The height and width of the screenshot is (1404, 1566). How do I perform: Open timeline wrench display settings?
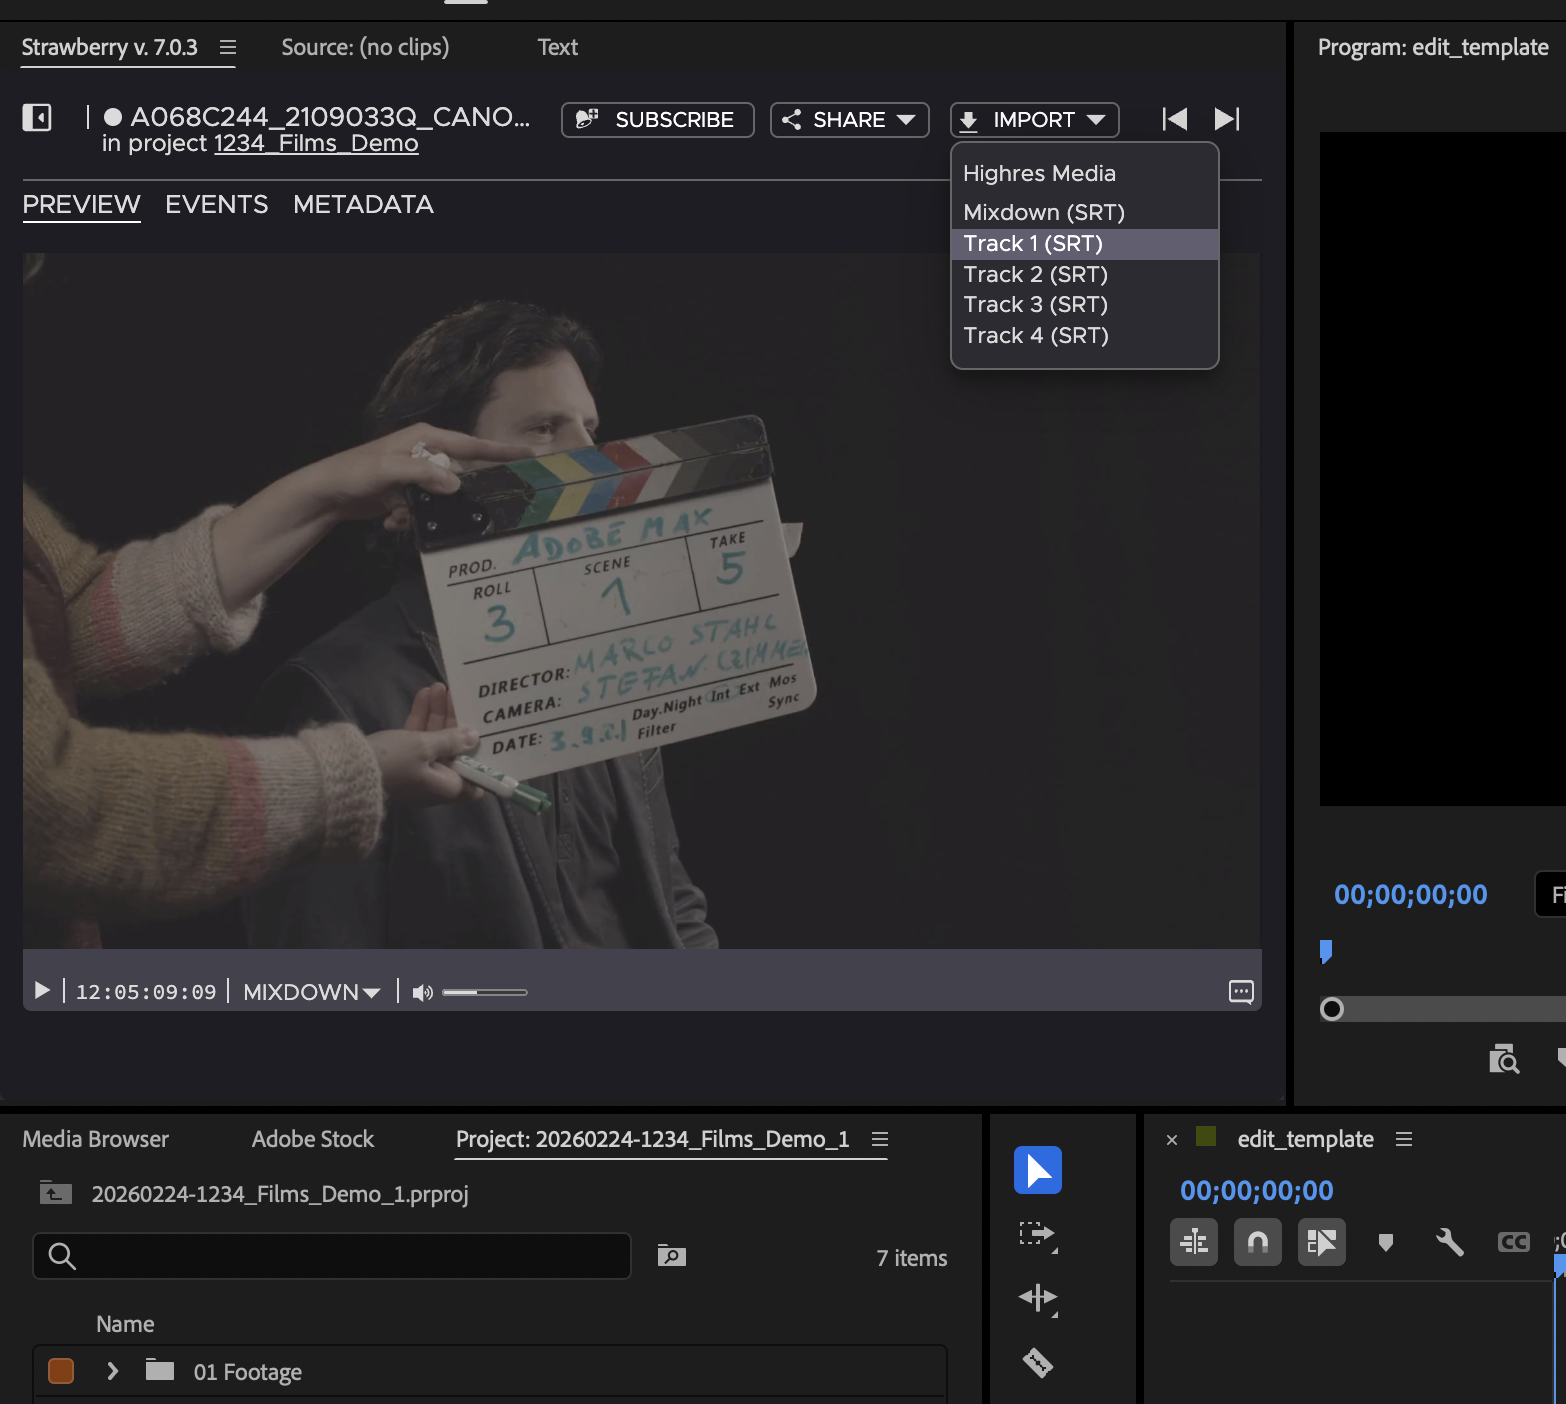point(1449,1242)
